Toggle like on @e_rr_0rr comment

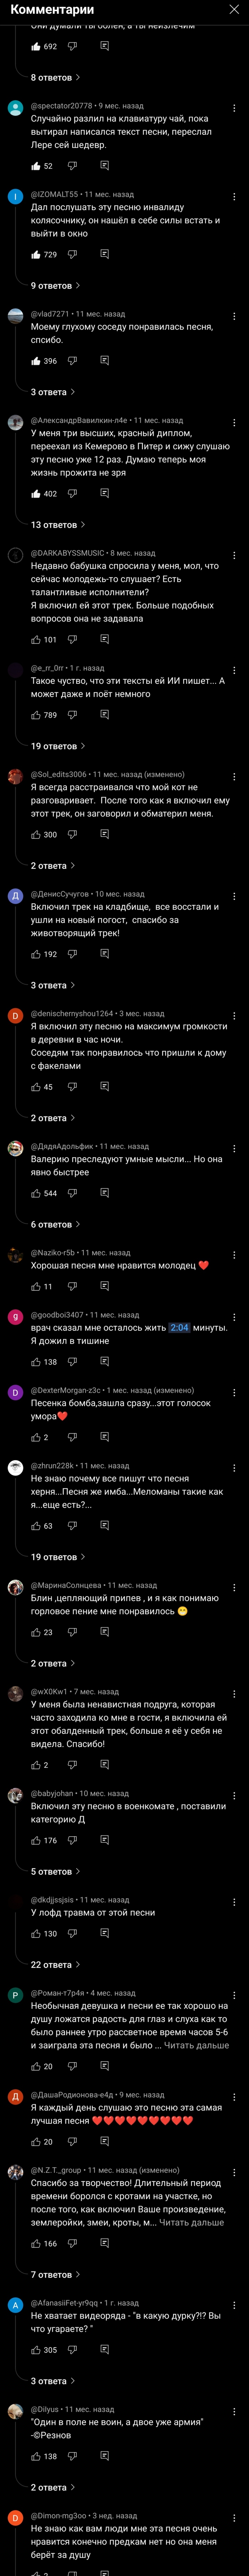36,715
